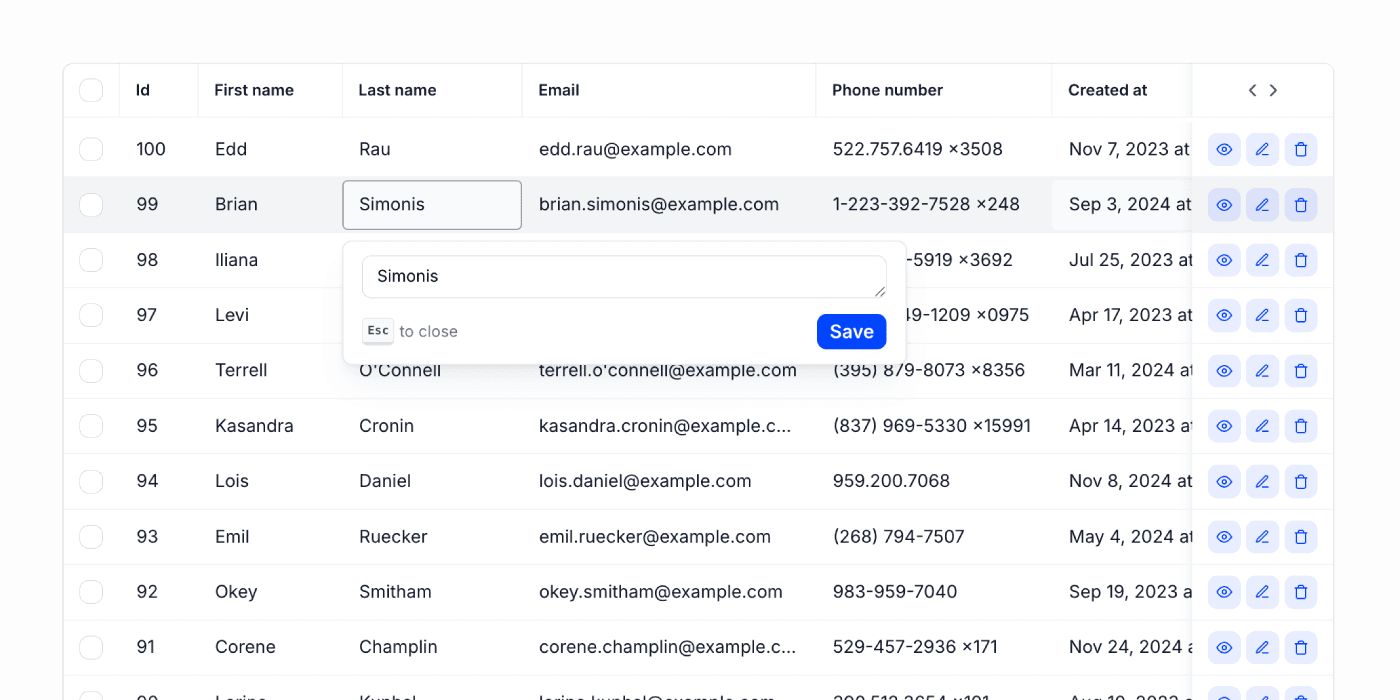Save the edited last name
Viewport: 1400px width, 700px height.
pos(851,332)
